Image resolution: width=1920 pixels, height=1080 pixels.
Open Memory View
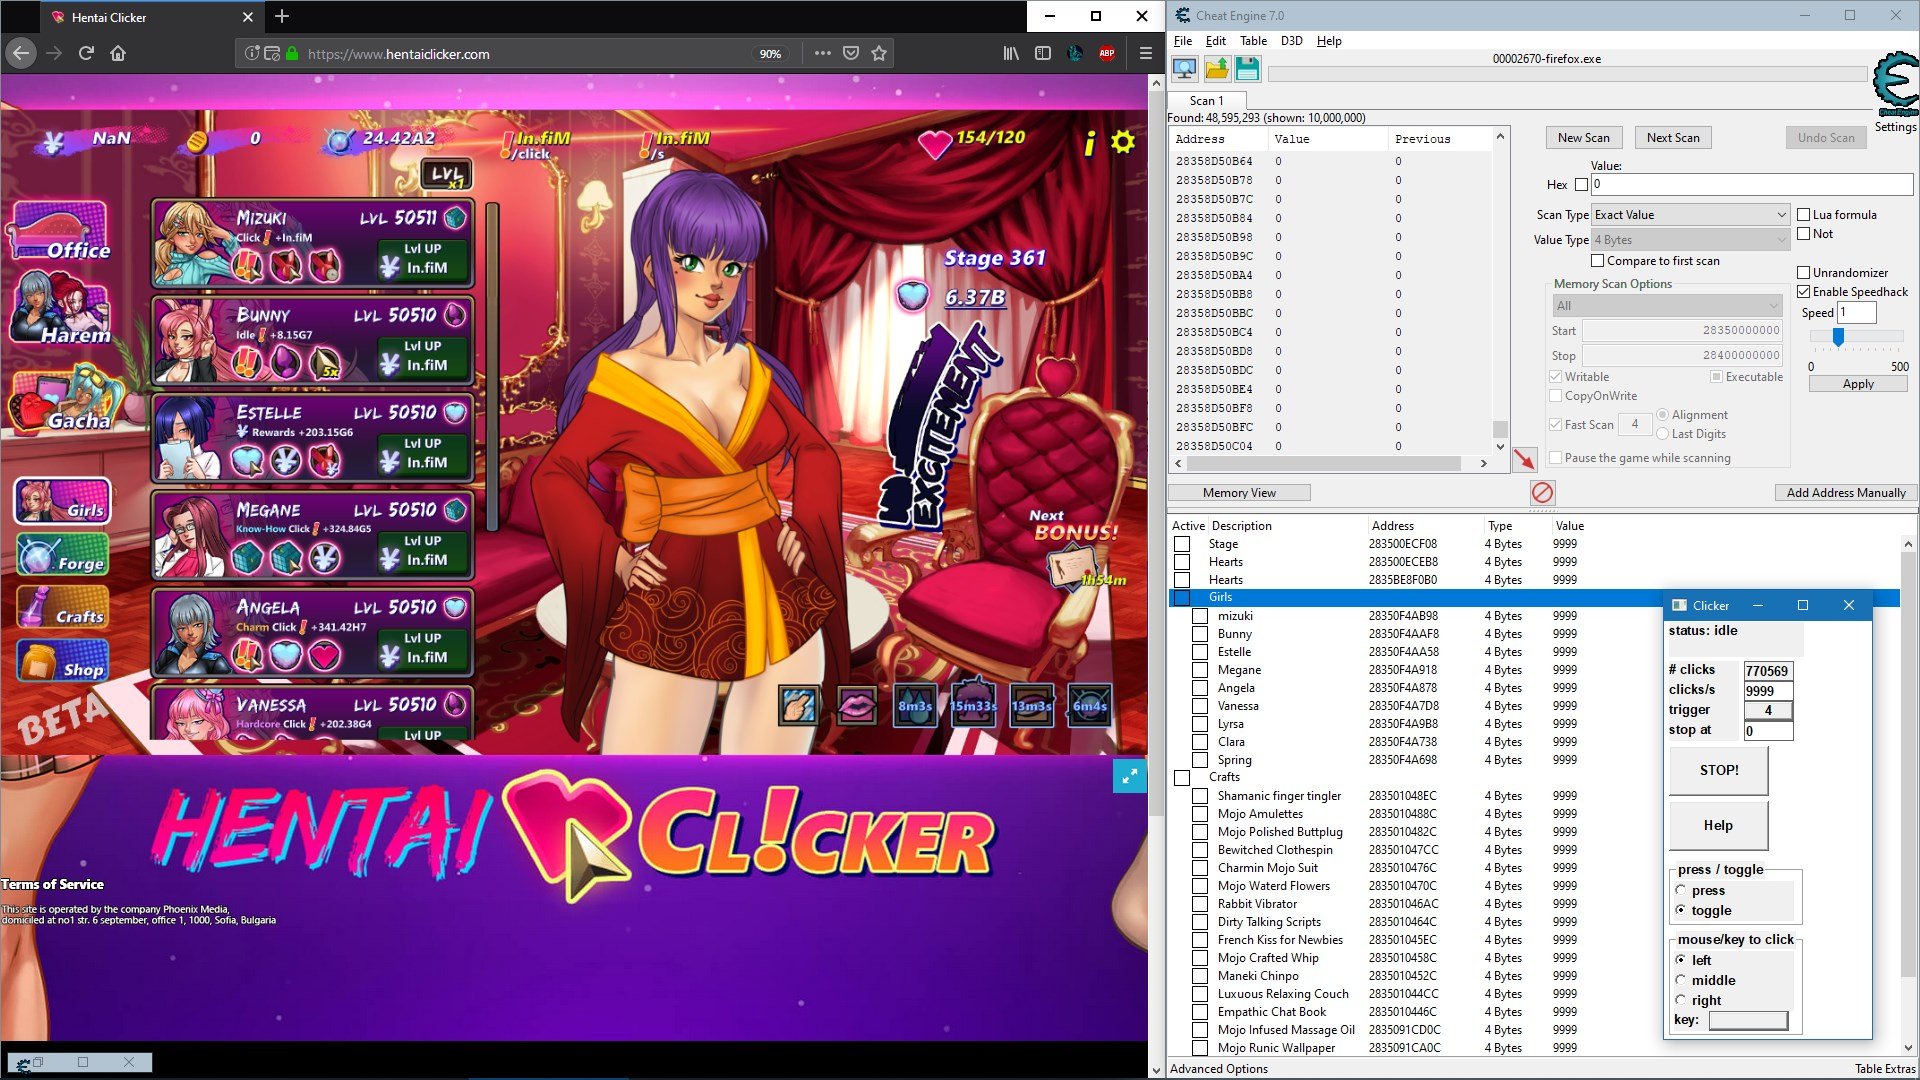pyautogui.click(x=1240, y=492)
